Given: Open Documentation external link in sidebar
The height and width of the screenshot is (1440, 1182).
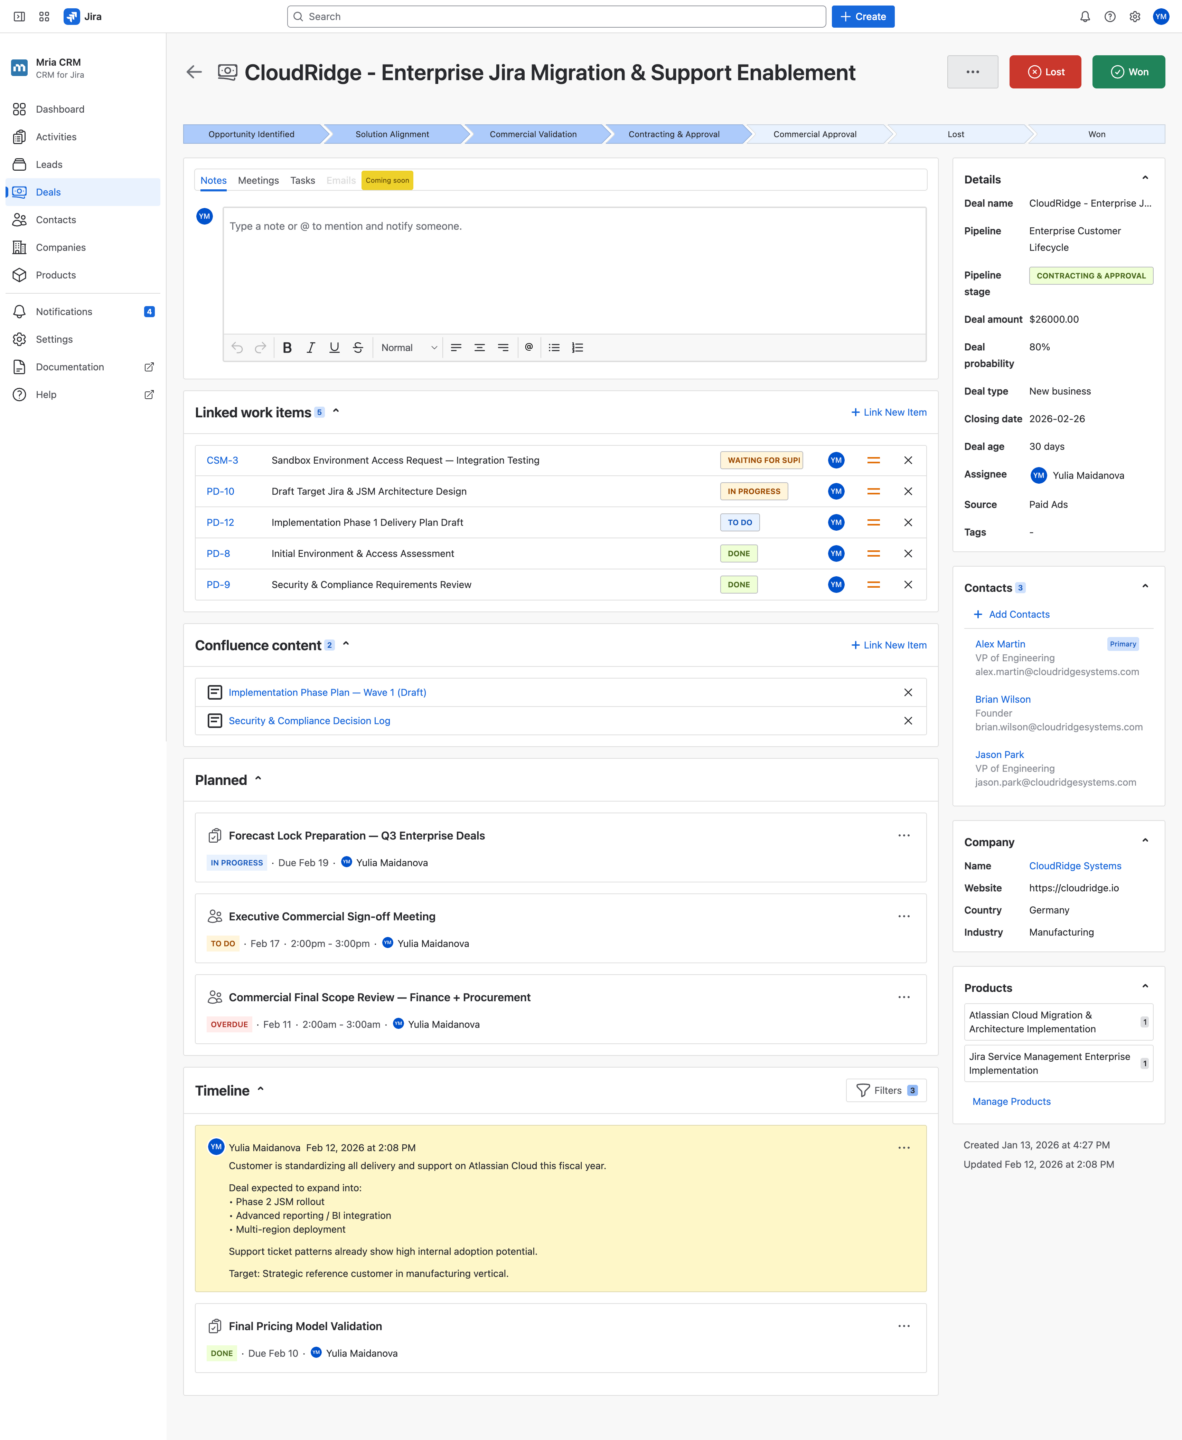Looking at the screenshot, I should (83, 367).
